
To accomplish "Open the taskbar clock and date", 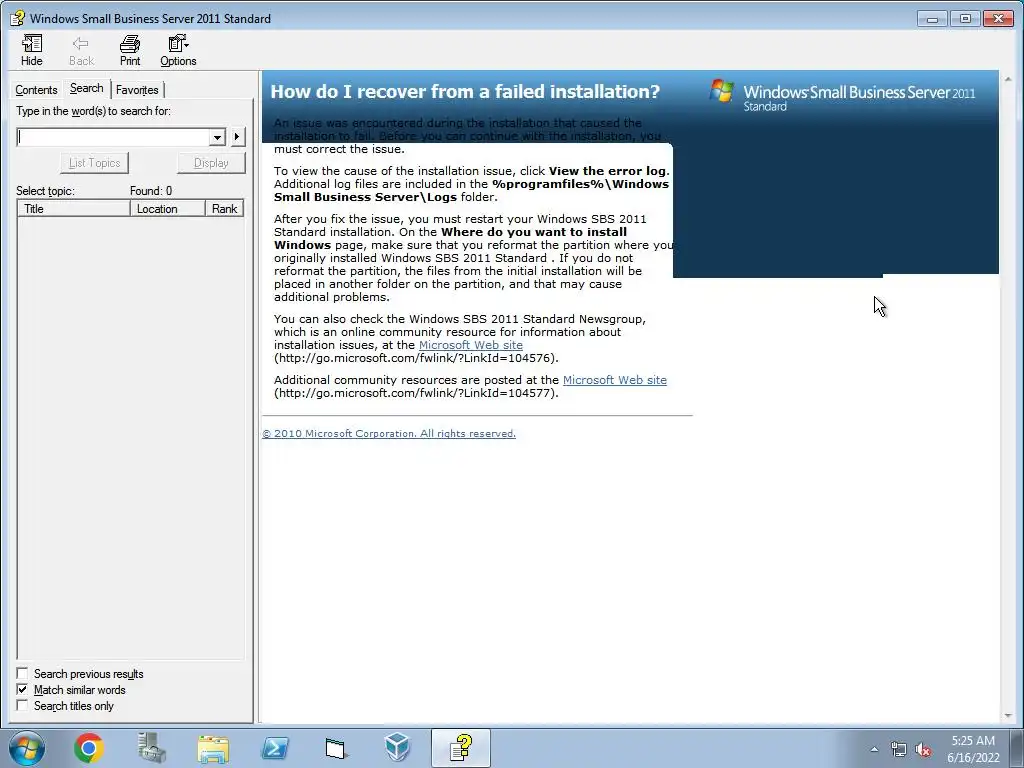I will pos(973,749).
